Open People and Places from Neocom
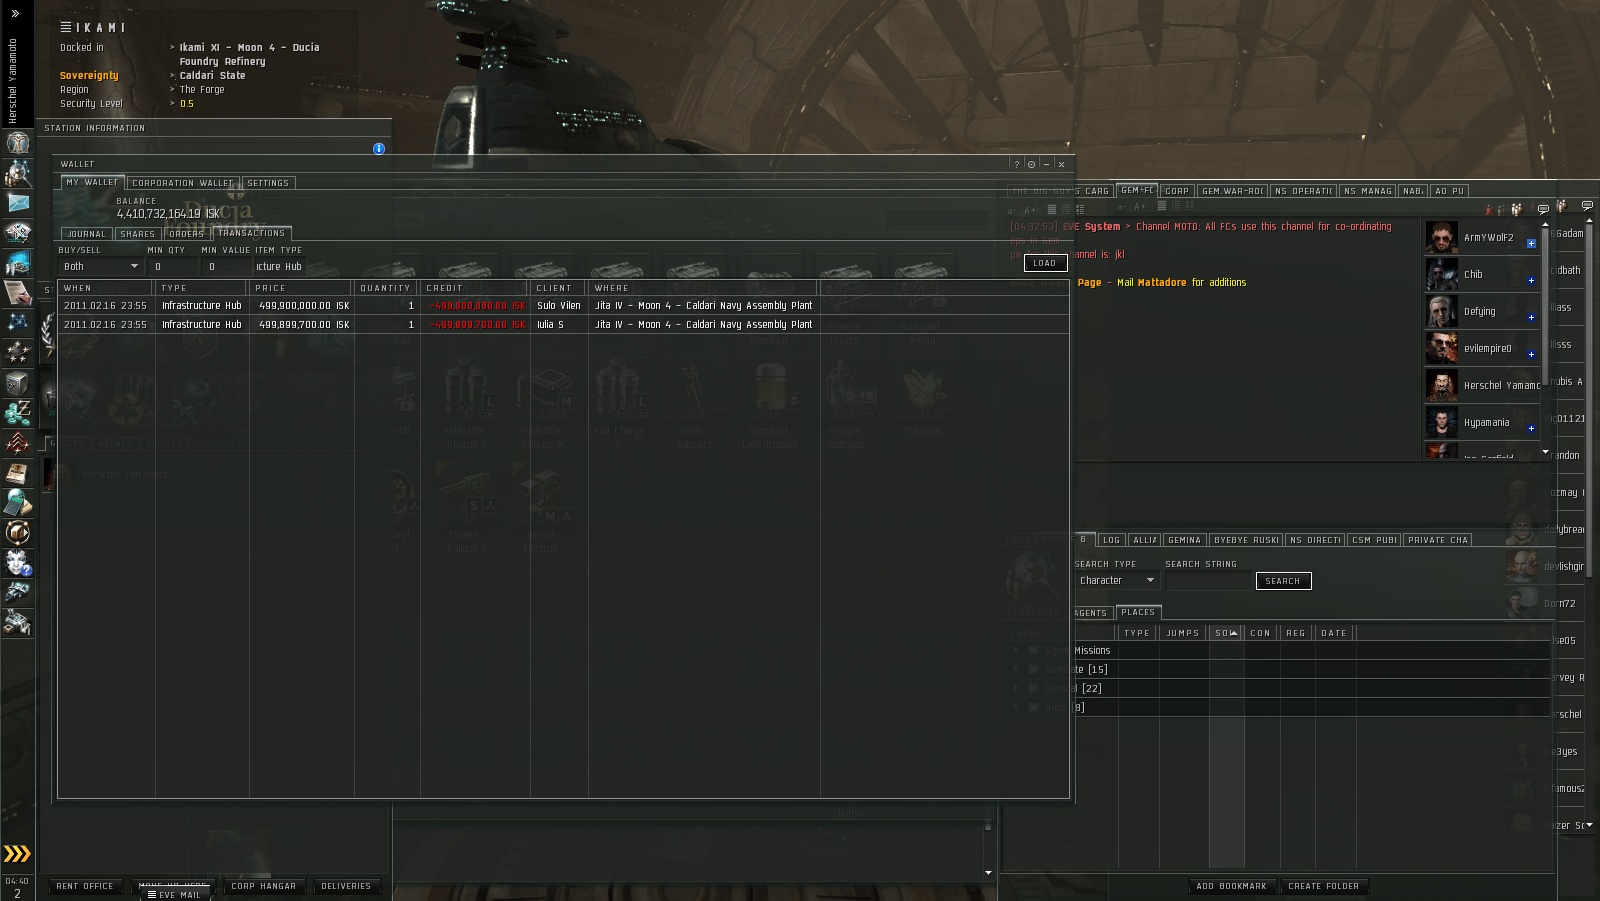 [17, 173]
